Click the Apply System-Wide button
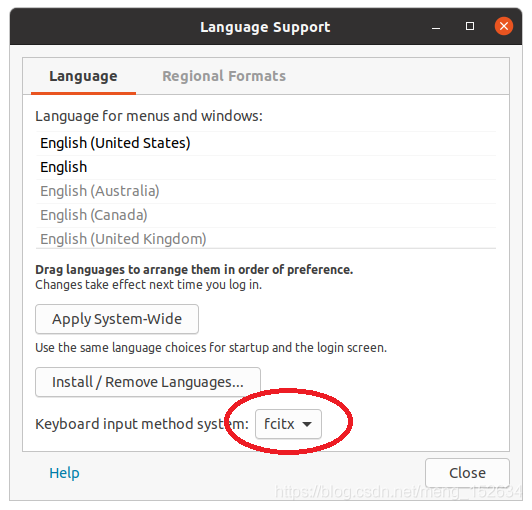532x510 pixels. pyautogui.click(x=117, y=319)
